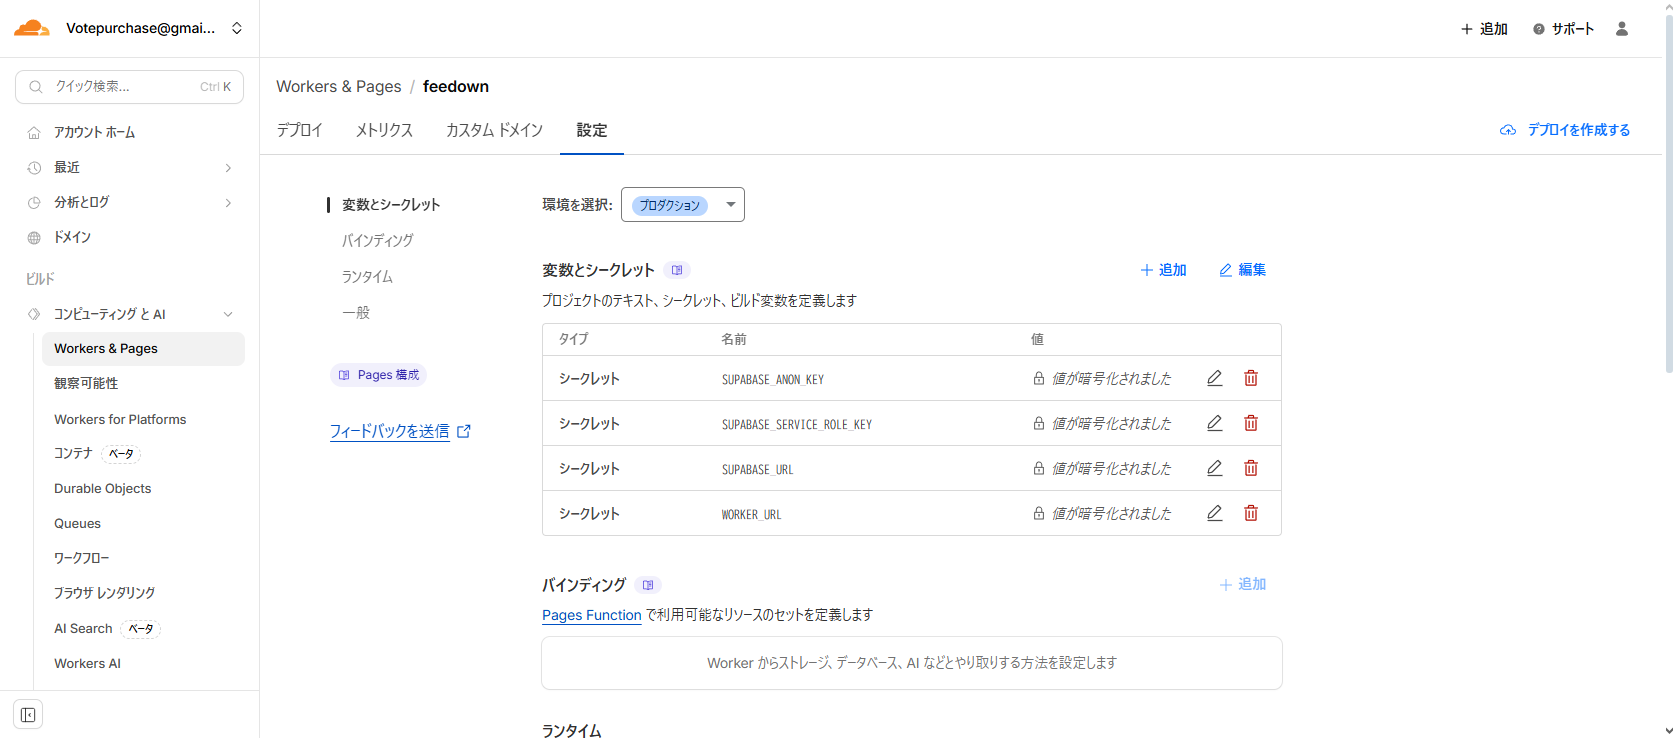Click the top 追加 plus button

1484,29
